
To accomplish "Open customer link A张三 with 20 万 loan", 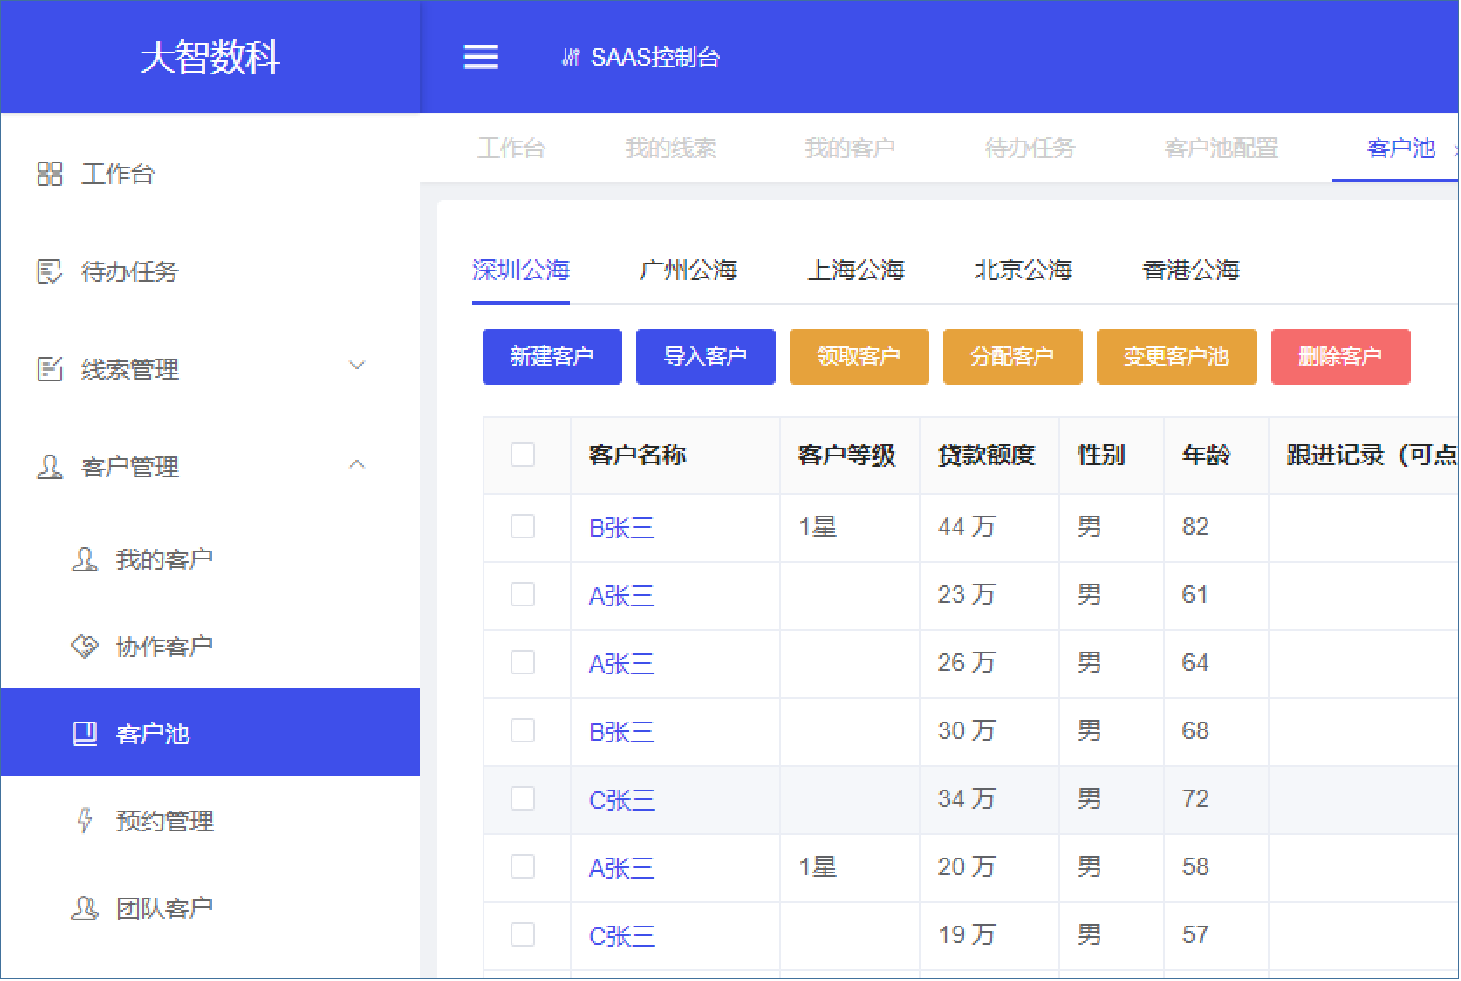I will click(622, 868).
